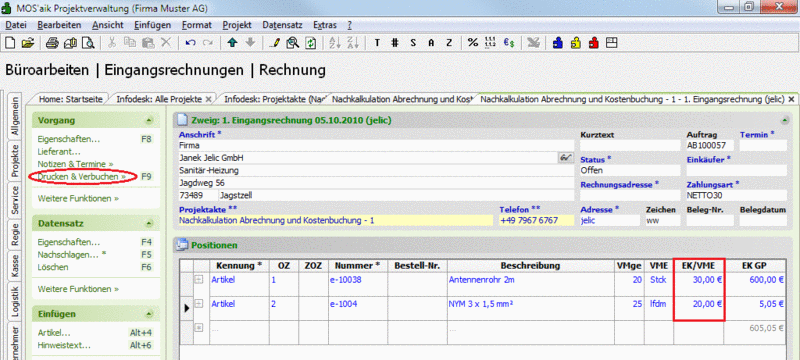Click the euro dollar currency icon

[509, 43]
